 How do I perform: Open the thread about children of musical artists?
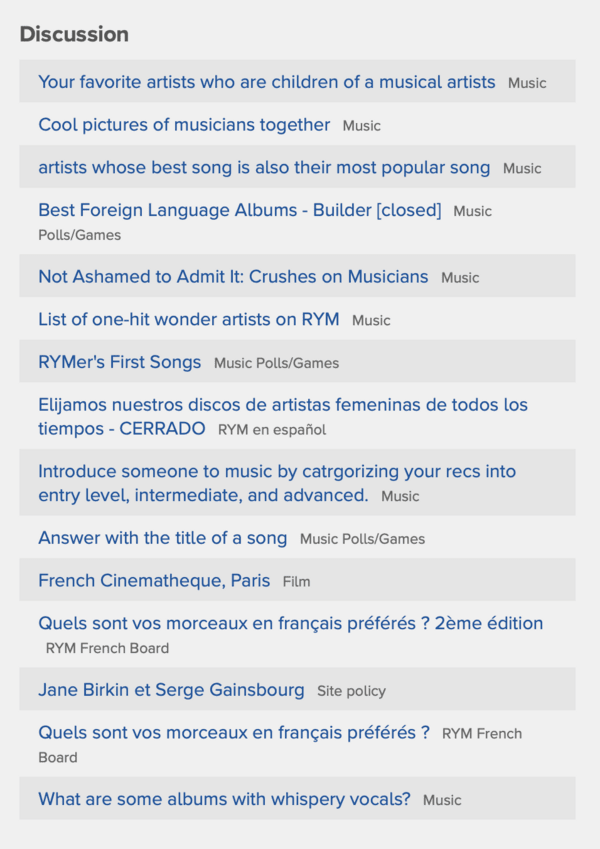pyautogui.click(x=265, y=83)
